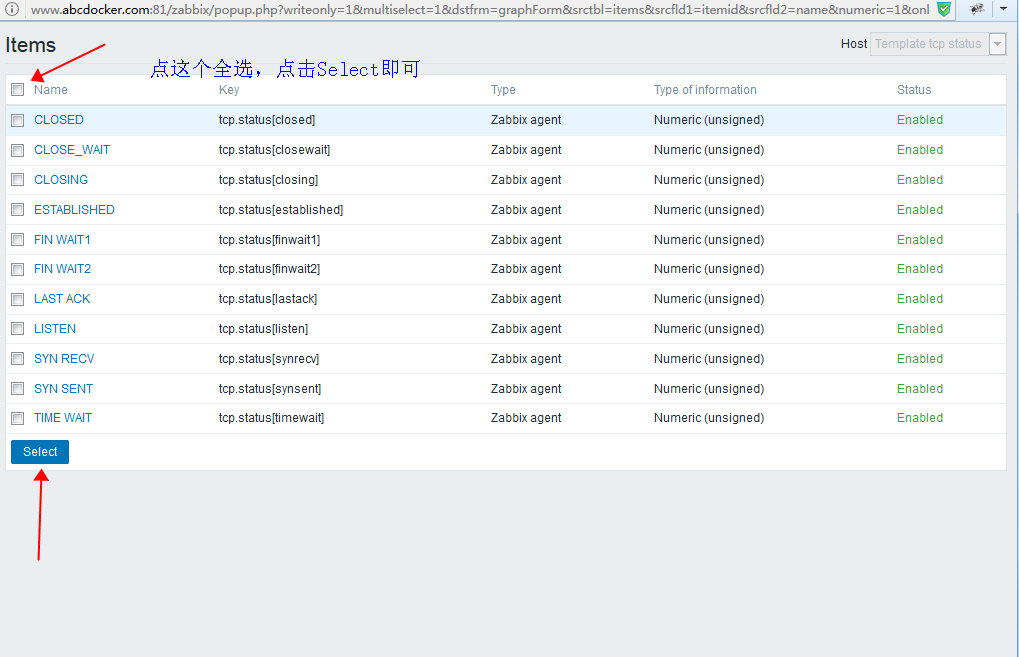Viewport: 1019px width, 657px height.
Task: Check the checkbox next to CLOSED
Action: point(17,120)
